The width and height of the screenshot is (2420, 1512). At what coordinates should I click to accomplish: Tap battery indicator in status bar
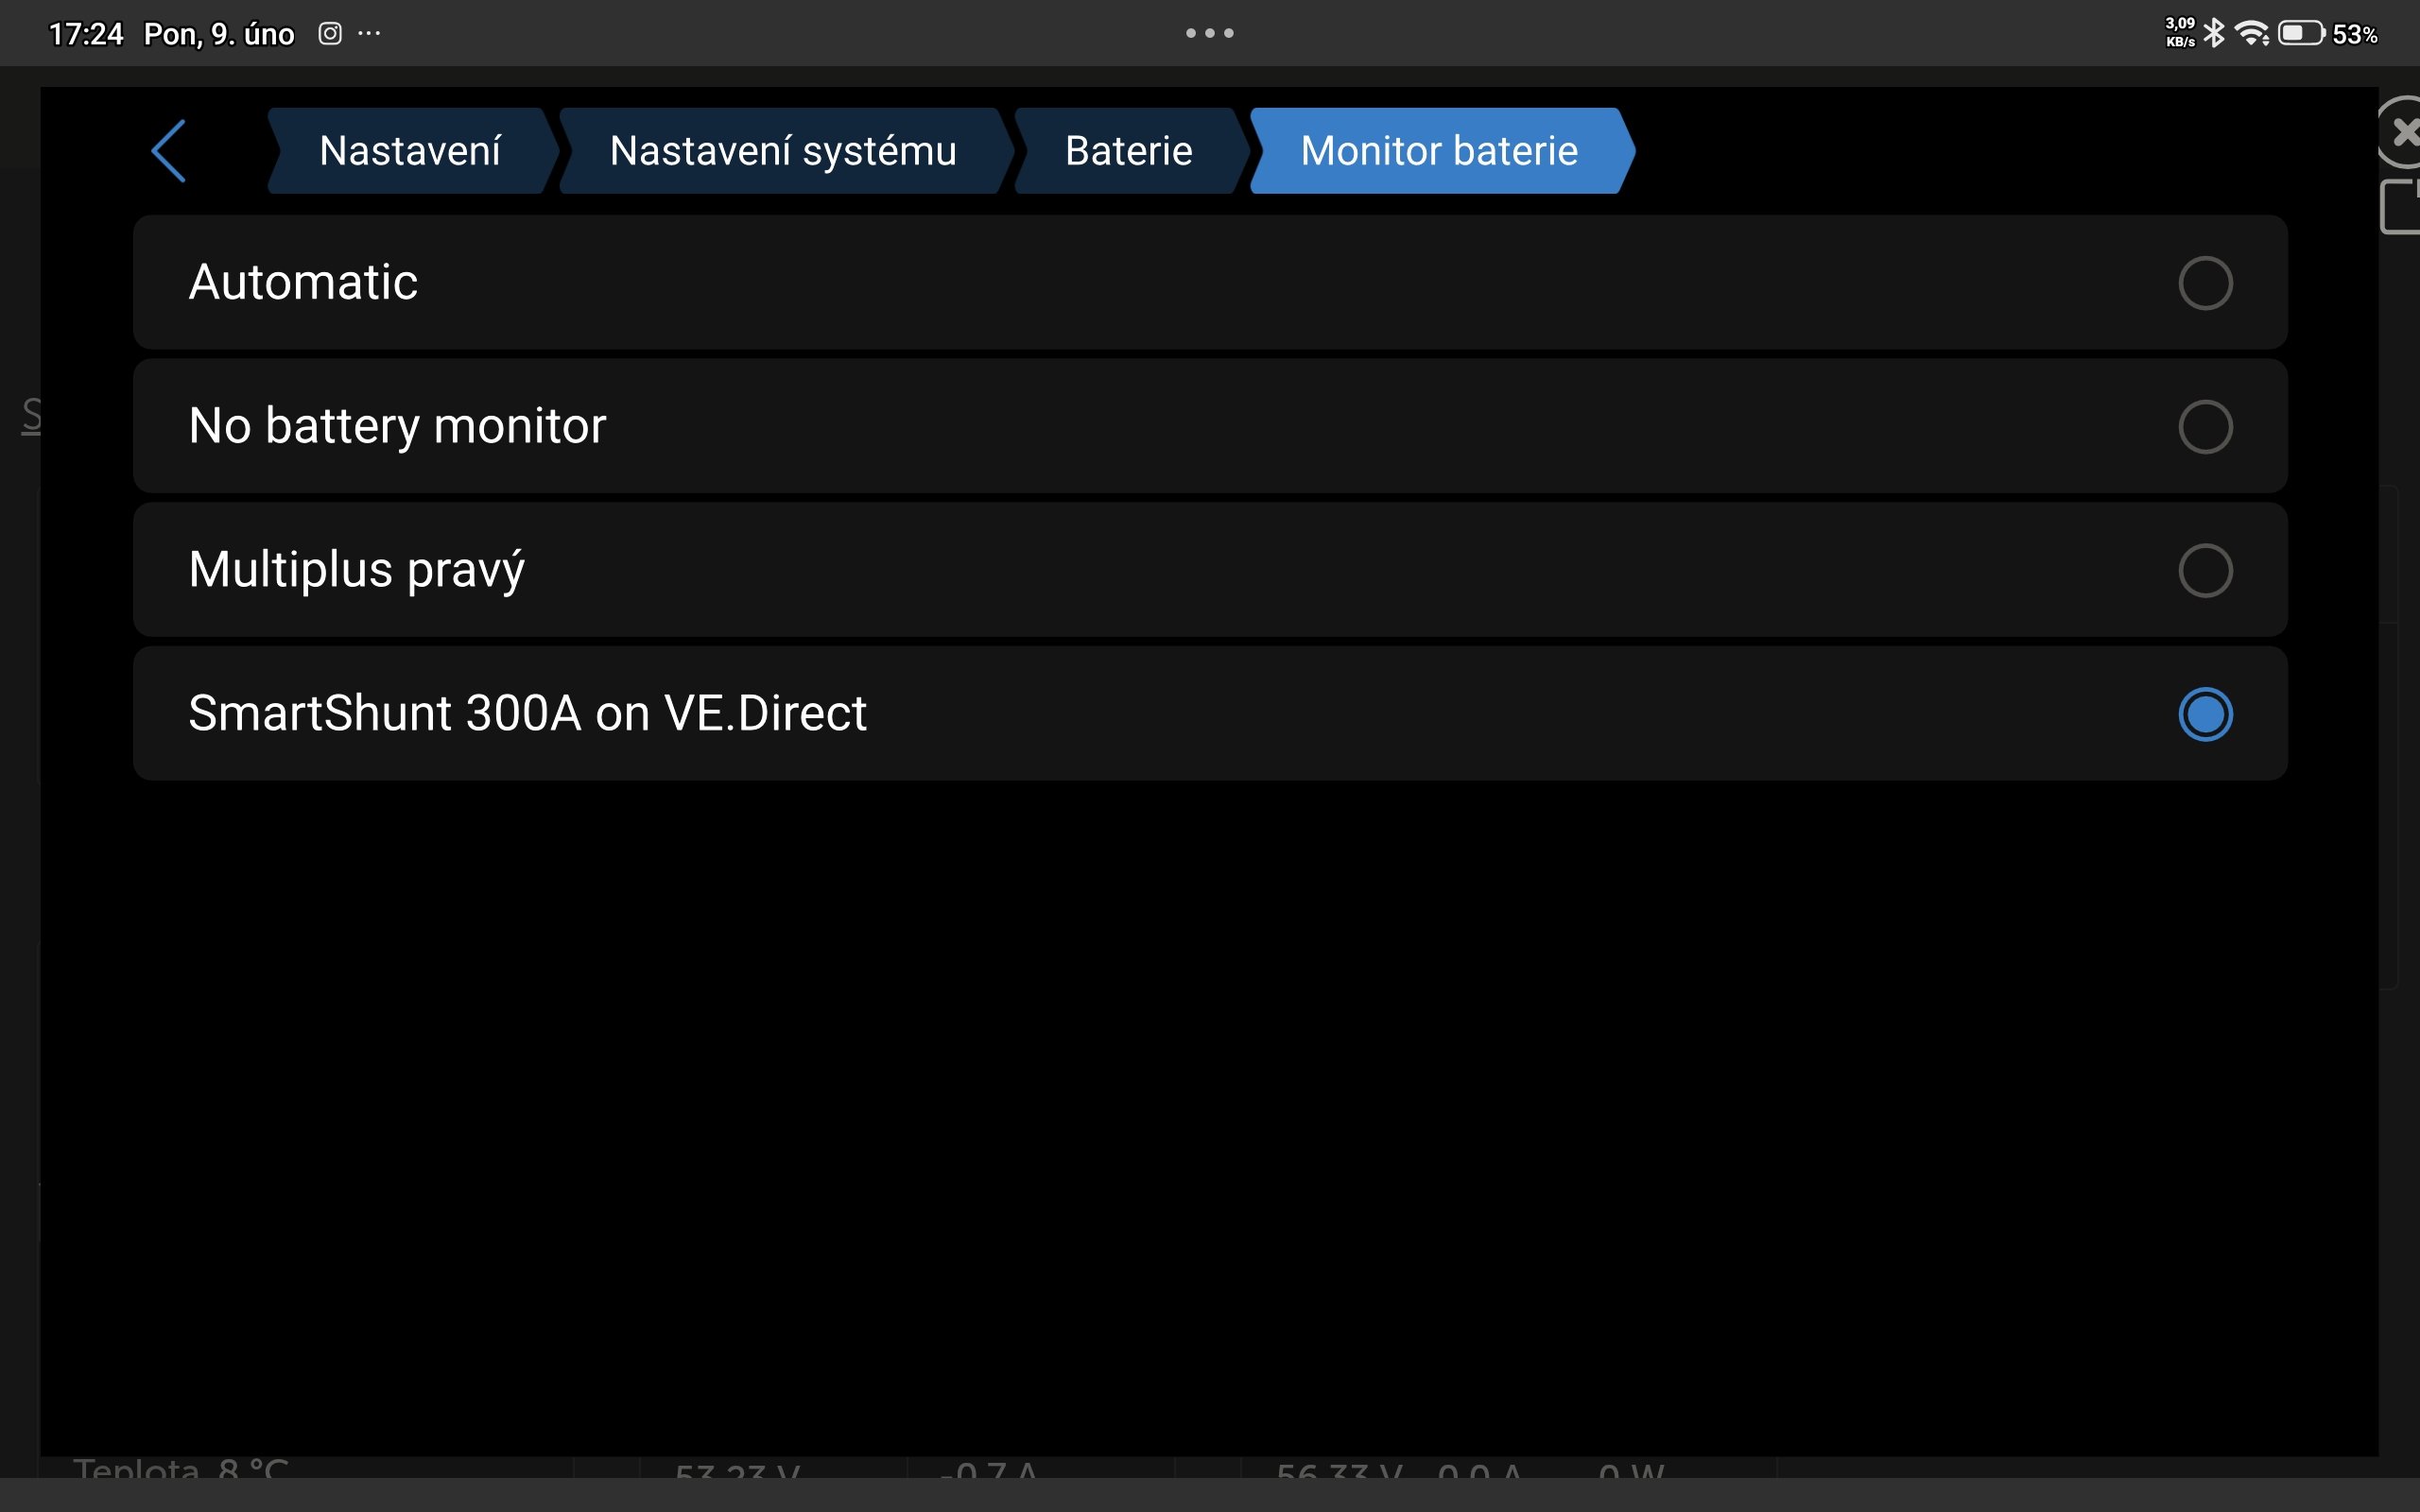point(2300,33)
